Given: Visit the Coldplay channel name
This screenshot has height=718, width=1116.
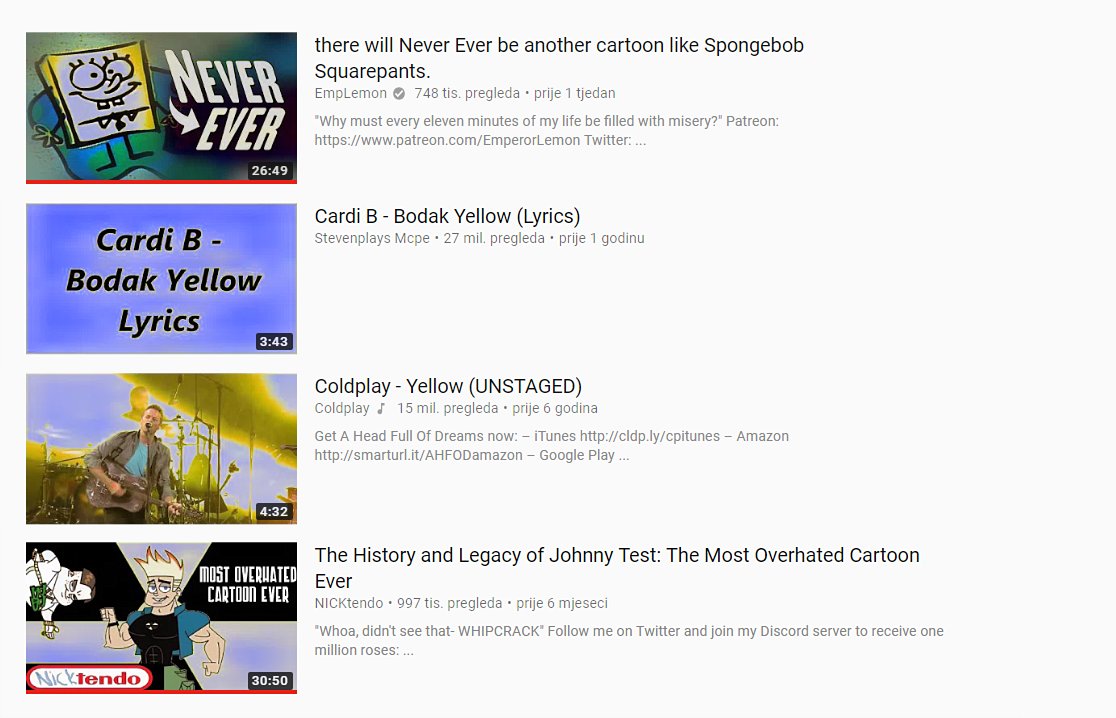Looking at the screenshot, I should [342, 408].
